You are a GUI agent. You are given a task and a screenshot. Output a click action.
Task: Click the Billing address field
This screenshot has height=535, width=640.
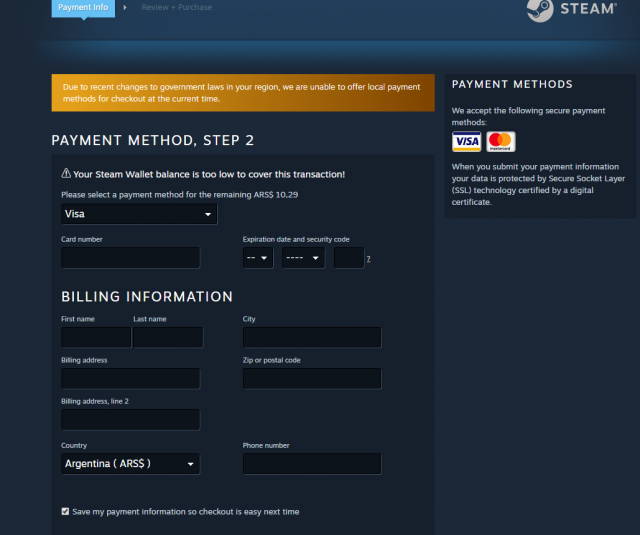pos(130,378)
